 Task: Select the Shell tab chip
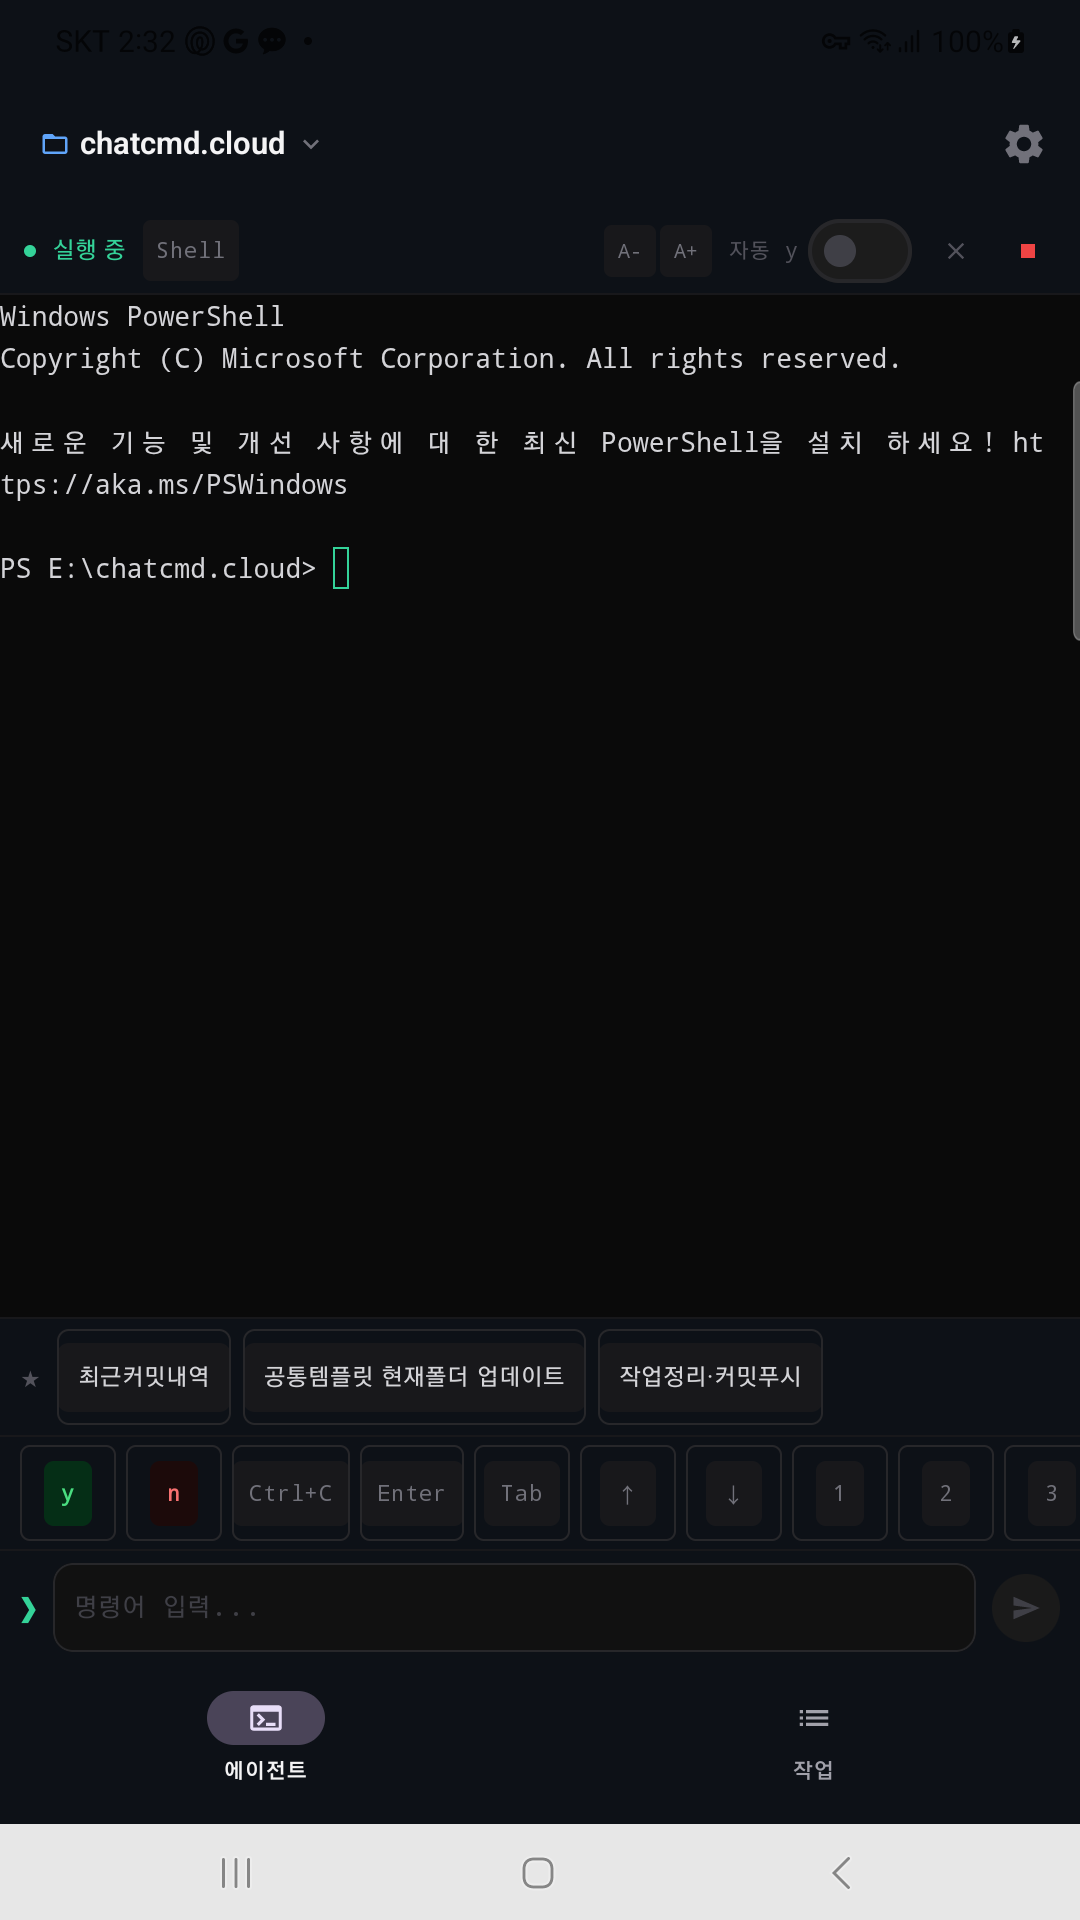click(x=190, y=250)
